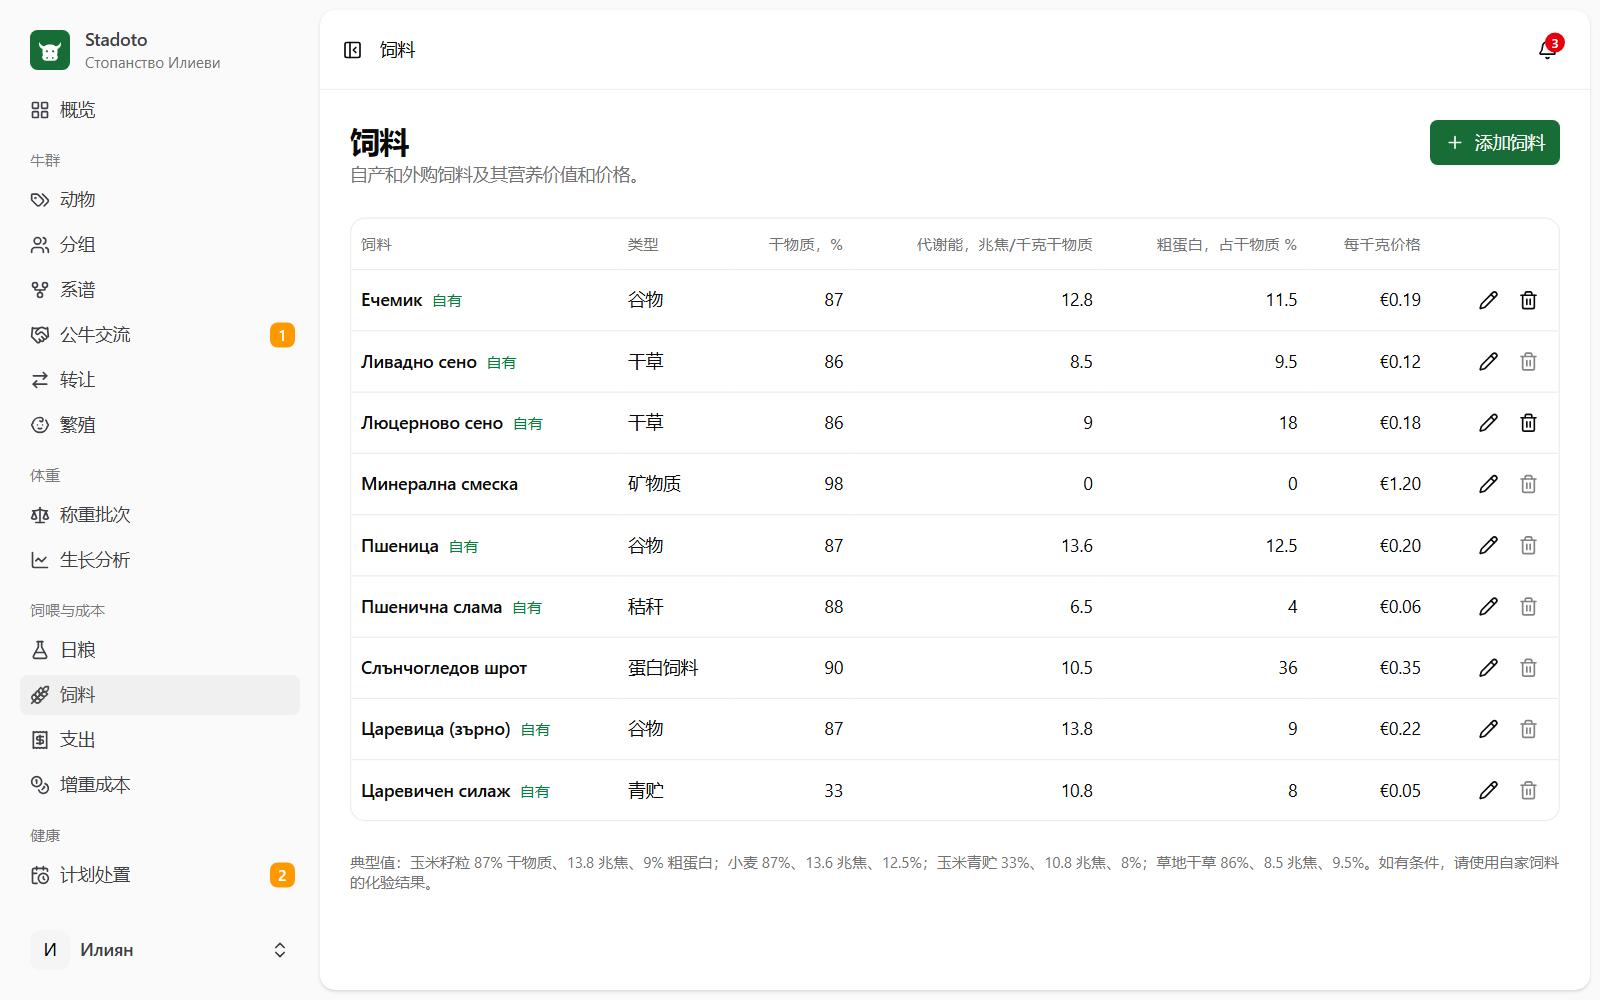
Task: Select 饲料 in the sidebar
Action: point(160,695)
